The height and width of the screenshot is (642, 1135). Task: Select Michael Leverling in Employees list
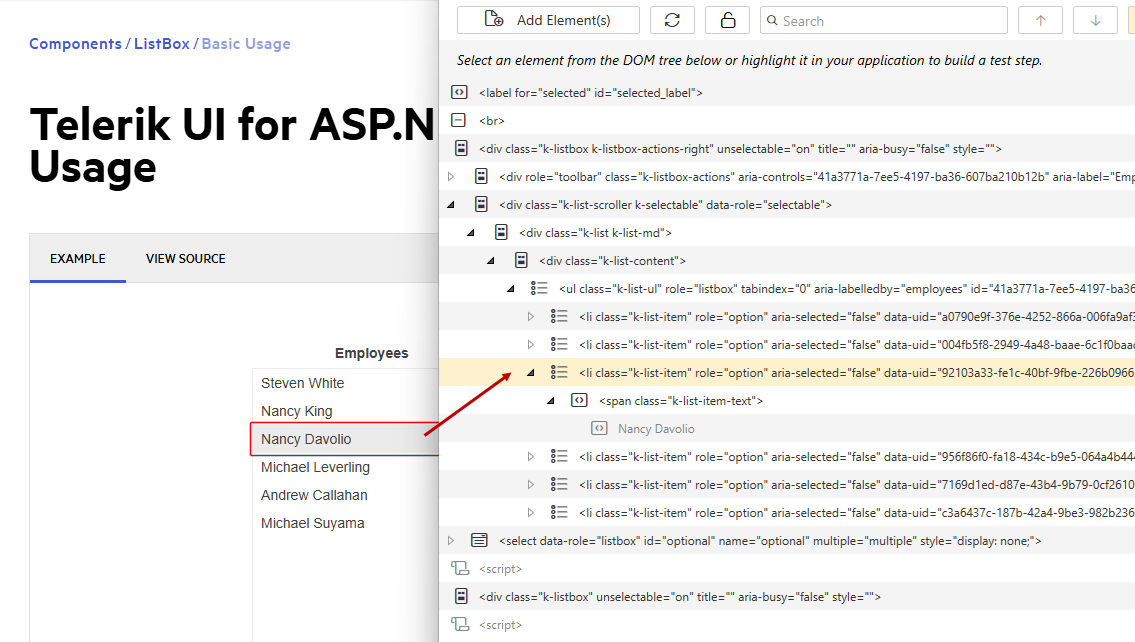pos(315,468)
